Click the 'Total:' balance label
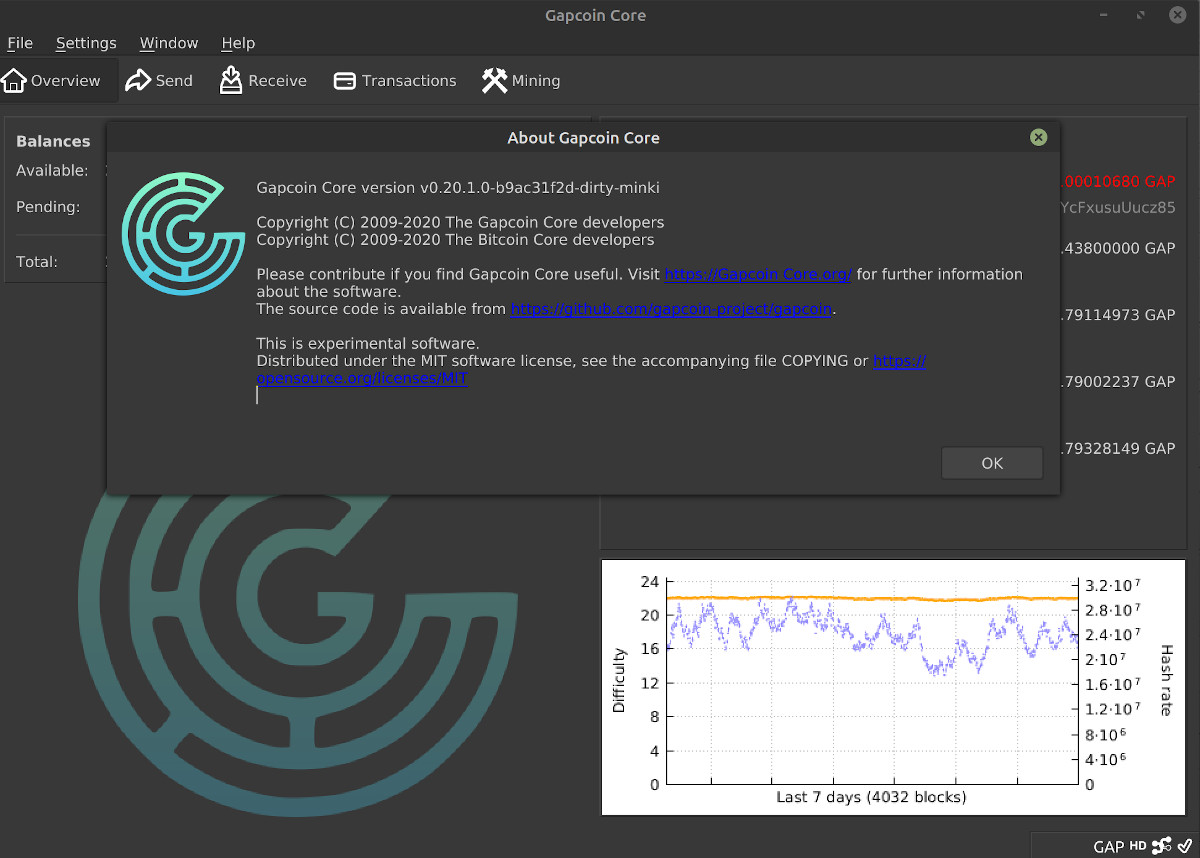This screenshot has width=1200, height=858. point(37,262)
